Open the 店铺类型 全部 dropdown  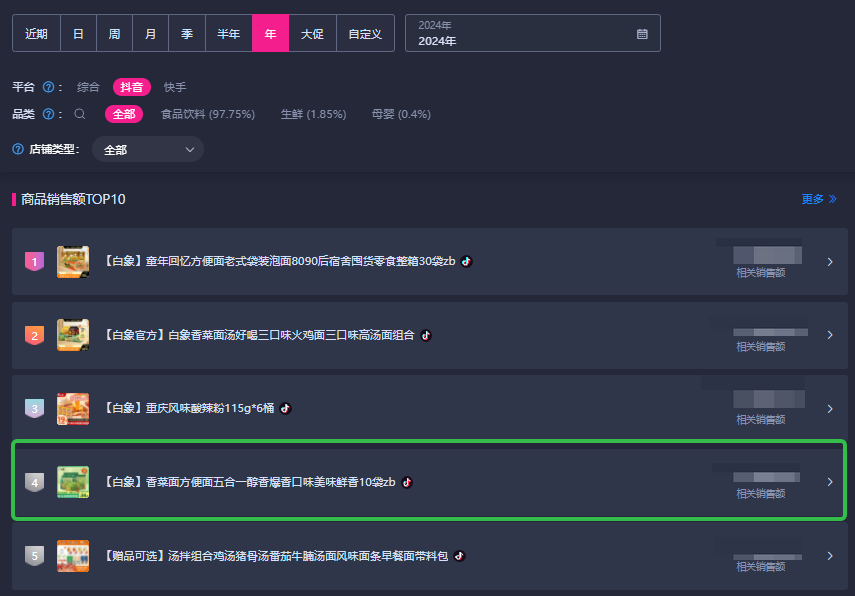(x=148, y=149)
